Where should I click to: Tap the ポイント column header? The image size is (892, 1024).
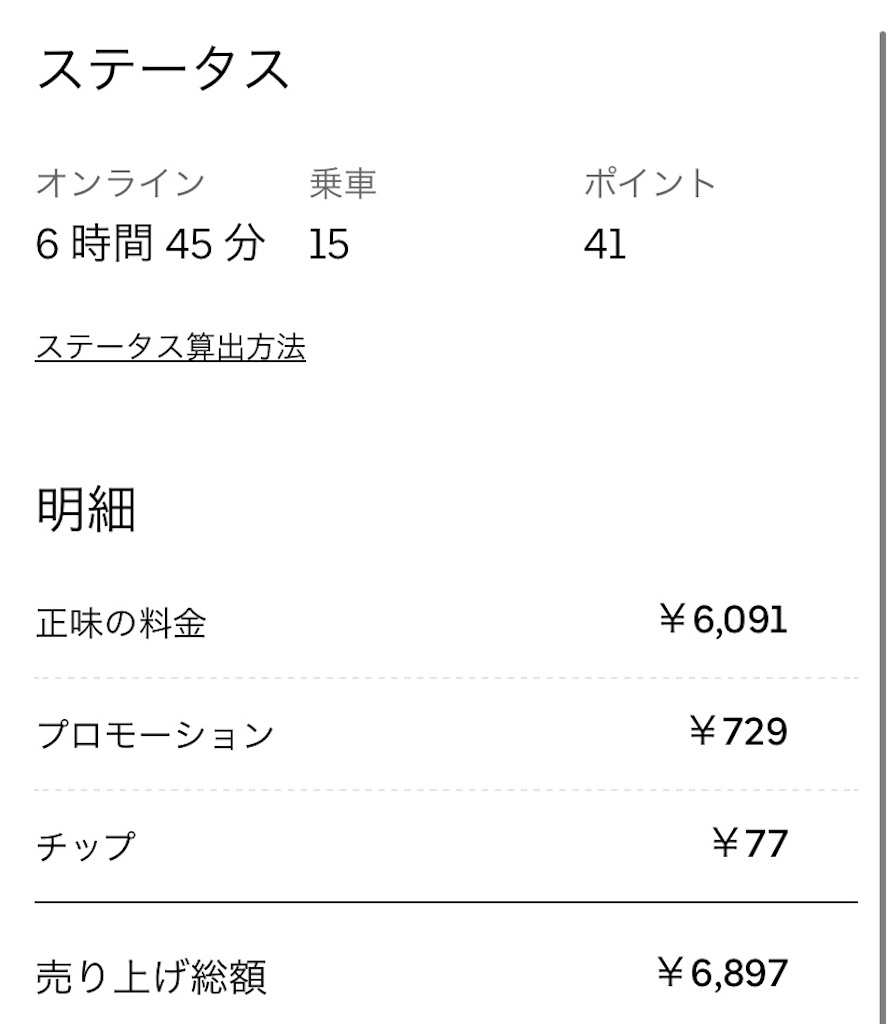tap(650, 181)
